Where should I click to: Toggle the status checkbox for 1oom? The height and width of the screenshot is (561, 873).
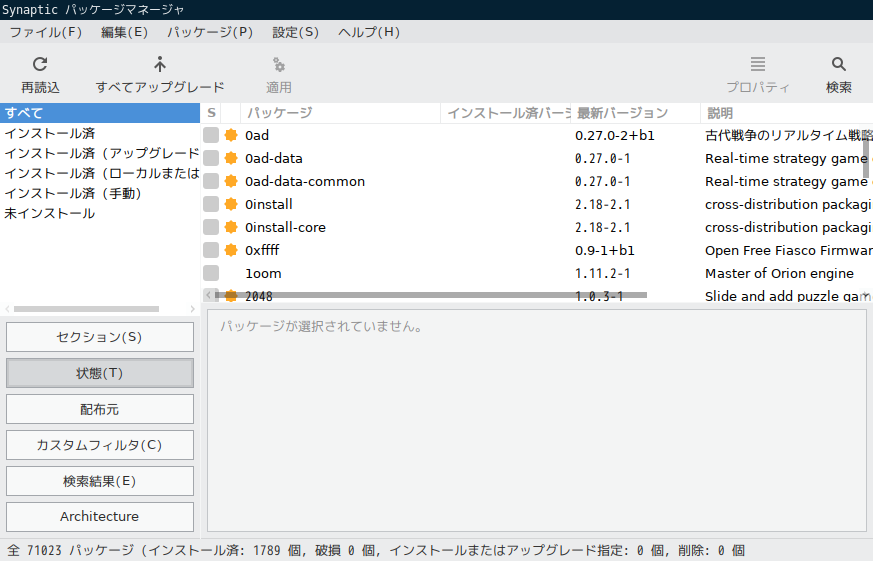(211, 273)
